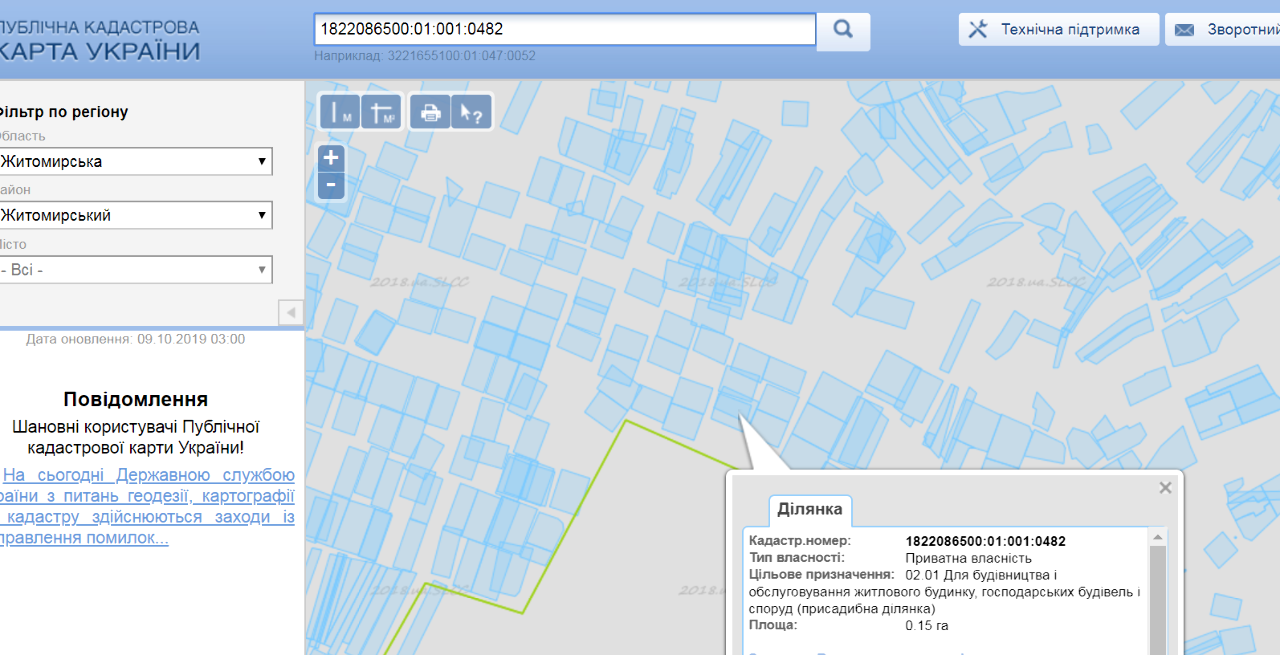Switch to the Ділянка tab
Viewport: 1280px width, 655px height.
(810, 509)
